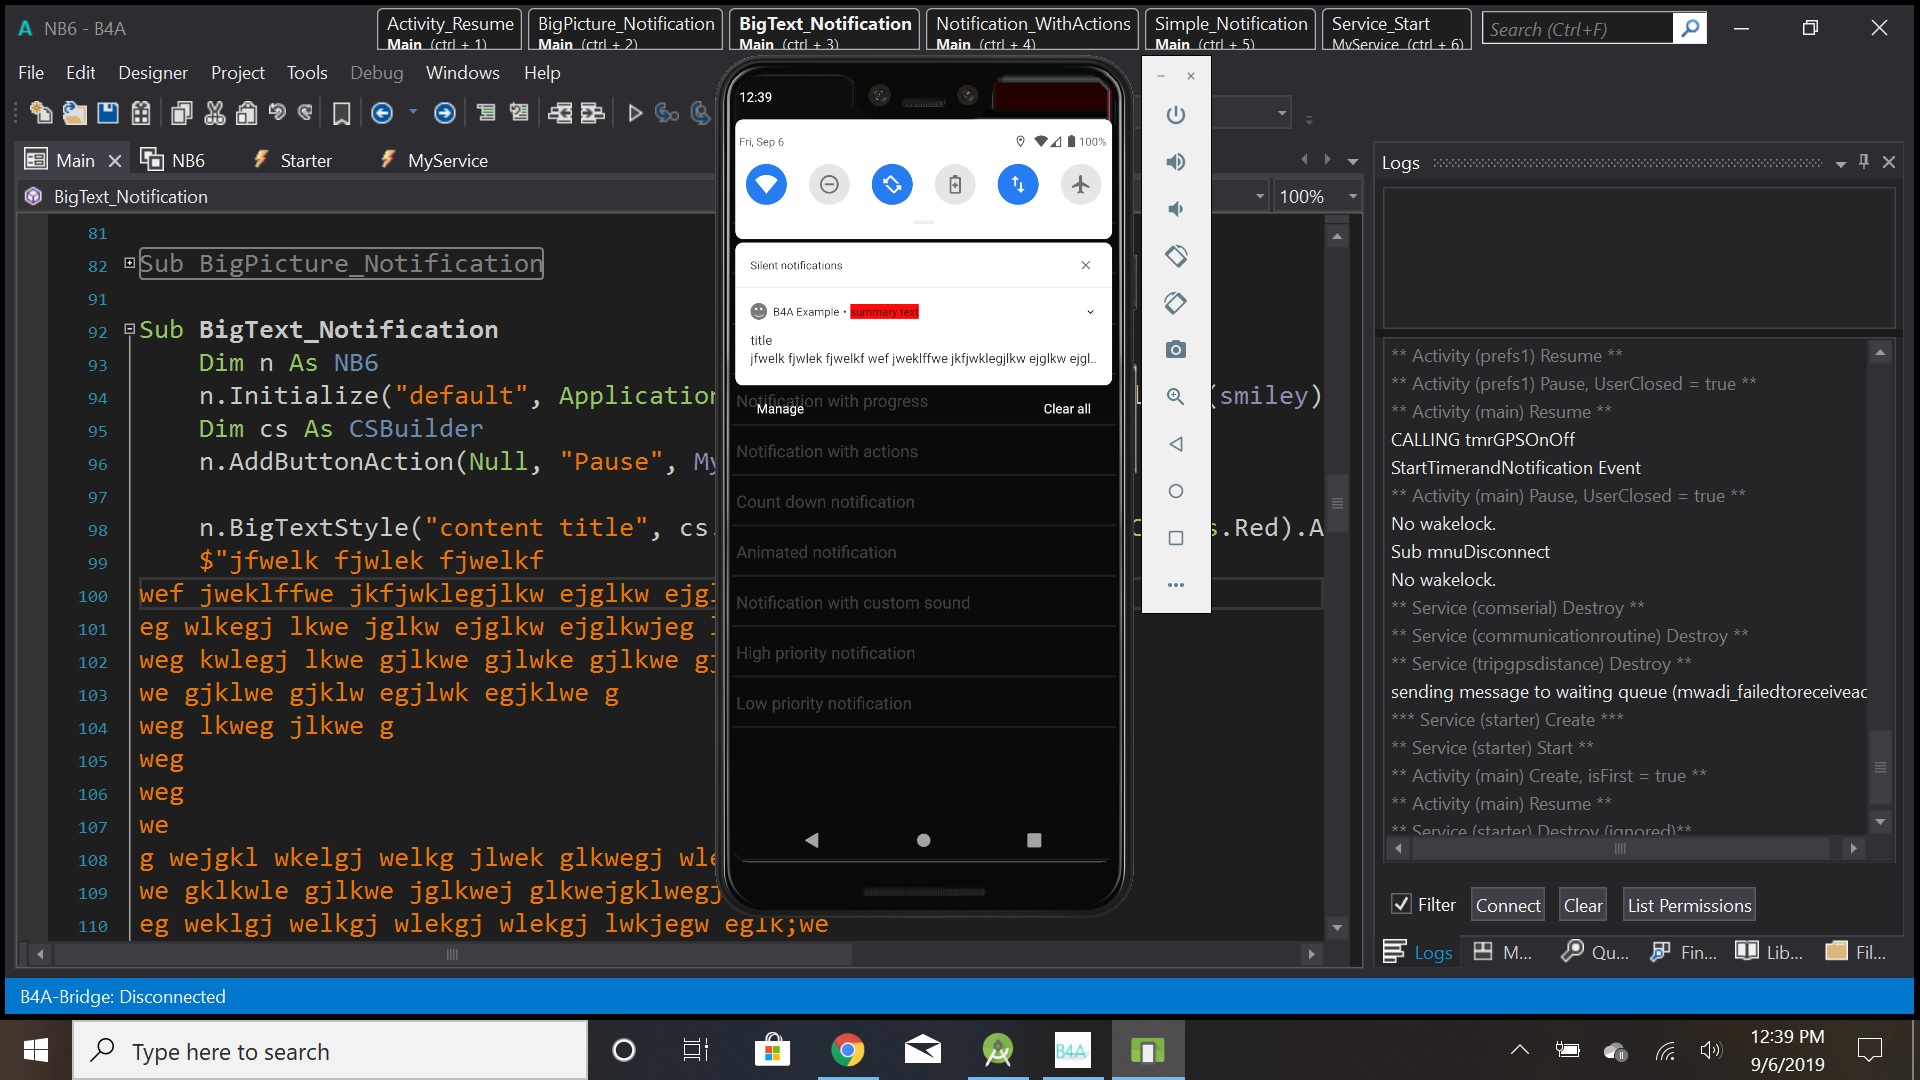1920x1080 pixels.
Task: Click the Search (Ctrl+F) input field
Action: coord(1576,29)
